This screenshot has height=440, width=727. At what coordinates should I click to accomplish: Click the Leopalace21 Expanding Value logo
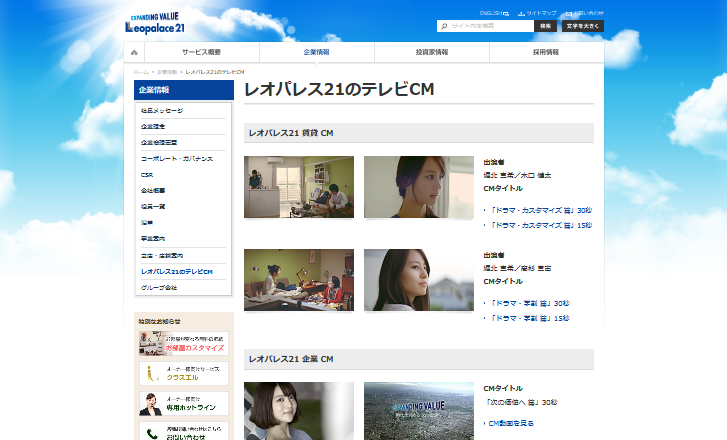155,23
